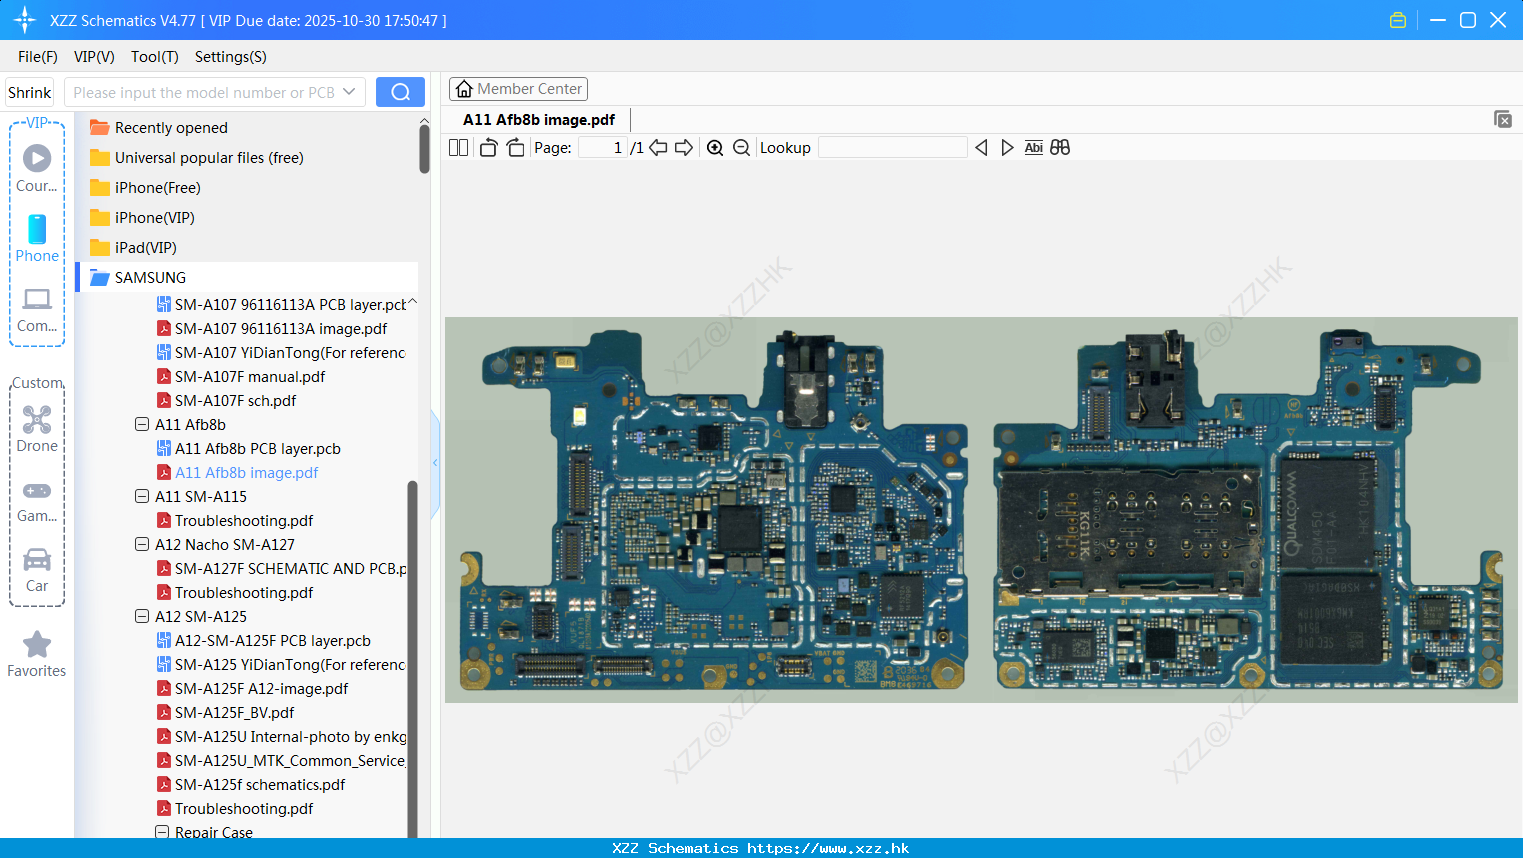The image size is (1523, 858).
Task: Open the Car category
Action: [x=37, y=569]
